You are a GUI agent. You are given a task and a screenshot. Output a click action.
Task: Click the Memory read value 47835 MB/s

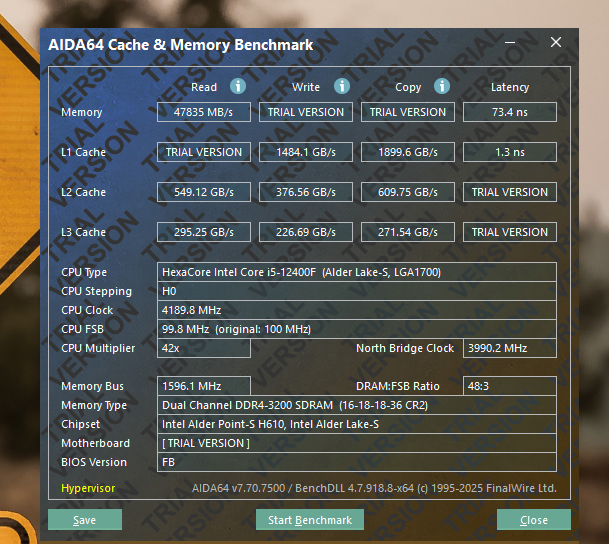click(204, 112)
